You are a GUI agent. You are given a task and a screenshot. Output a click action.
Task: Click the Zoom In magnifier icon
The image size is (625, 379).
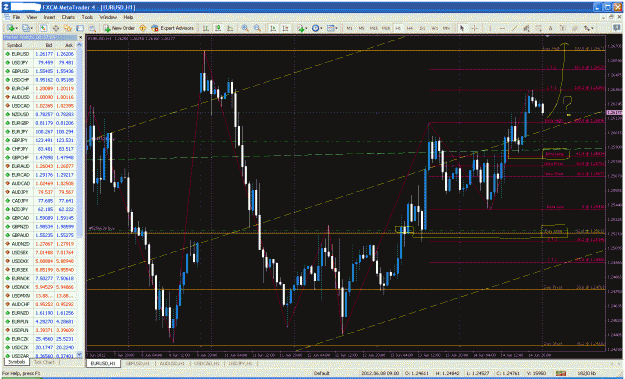245,28
